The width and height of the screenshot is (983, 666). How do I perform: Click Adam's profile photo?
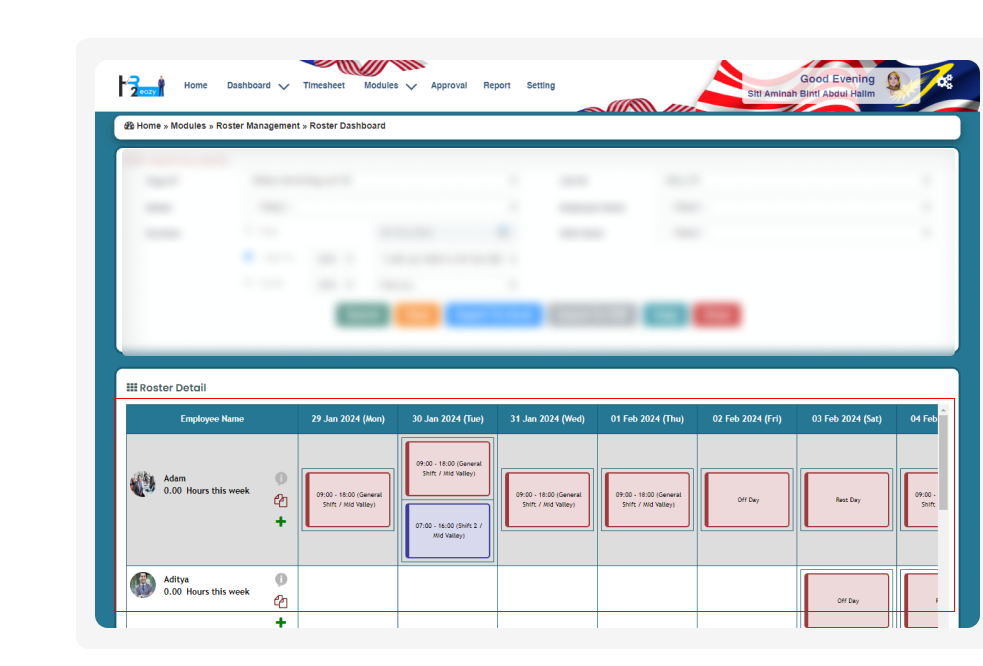point(143,484)
